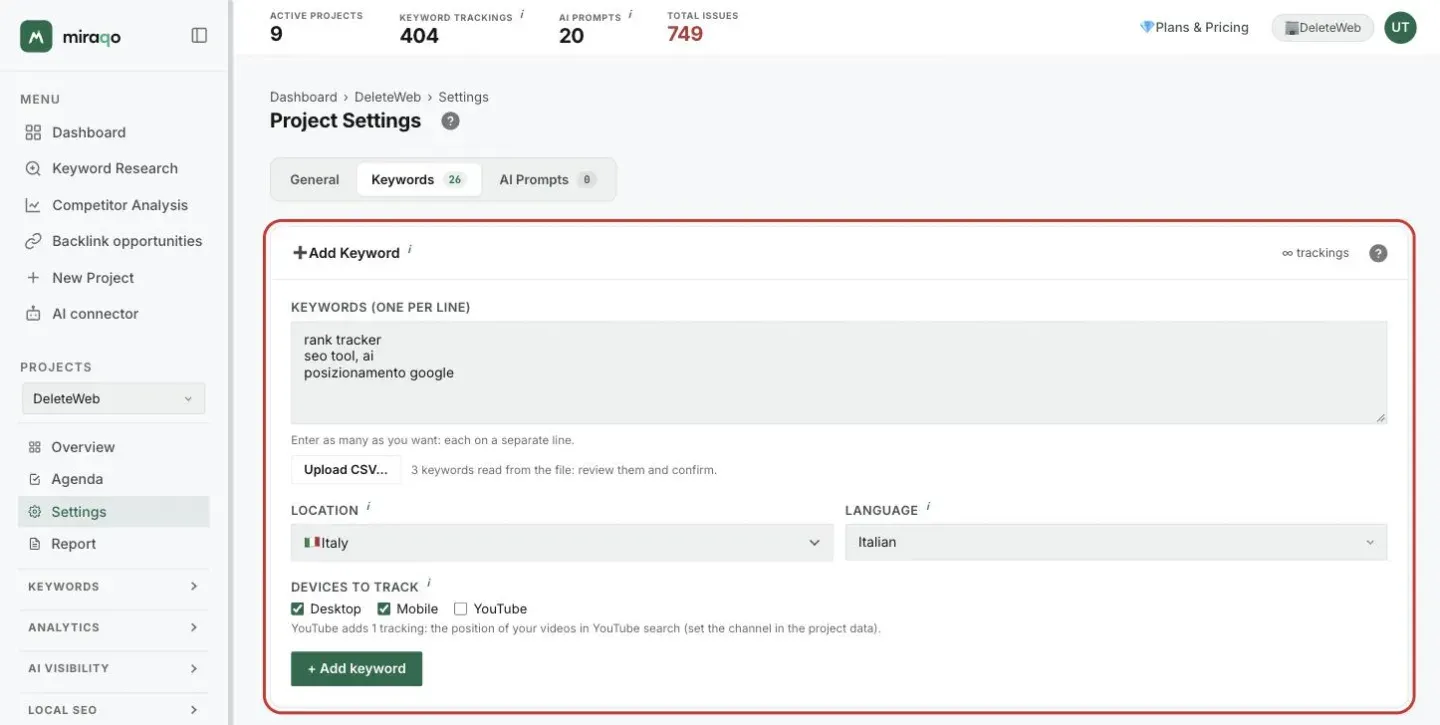This screenshot has width=1440, height=725.
Task: Click the Overview icon in project navigation
Action: click(35, 447)
